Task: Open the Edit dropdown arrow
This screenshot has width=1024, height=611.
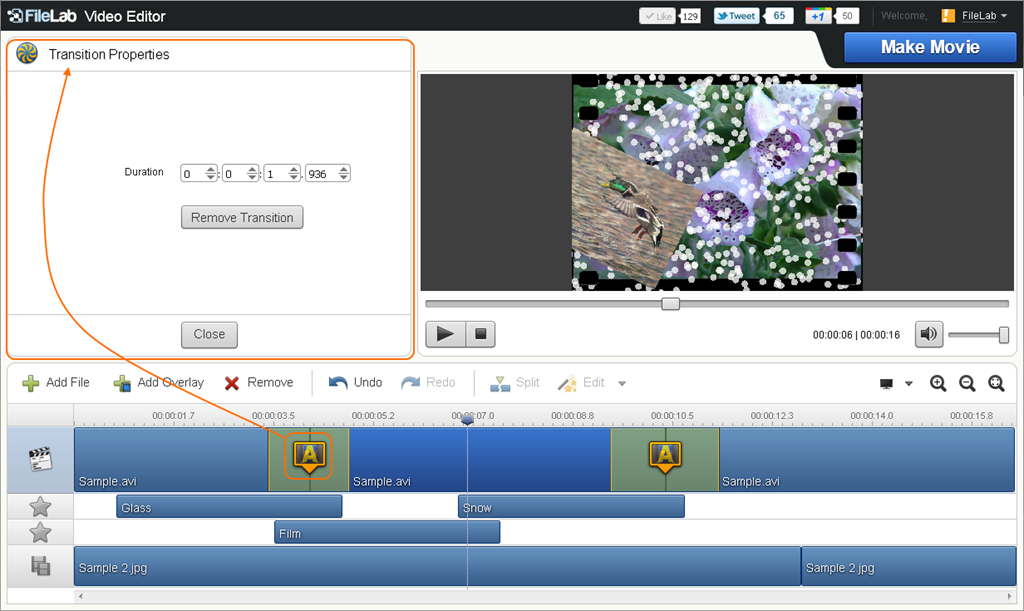Action: (x=622, y=383)
